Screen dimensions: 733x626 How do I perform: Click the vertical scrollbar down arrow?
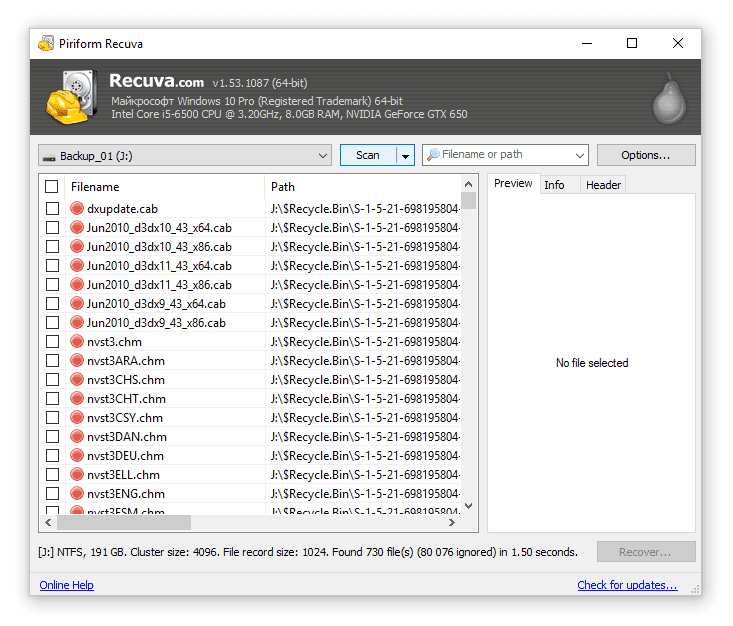[468, 506]
